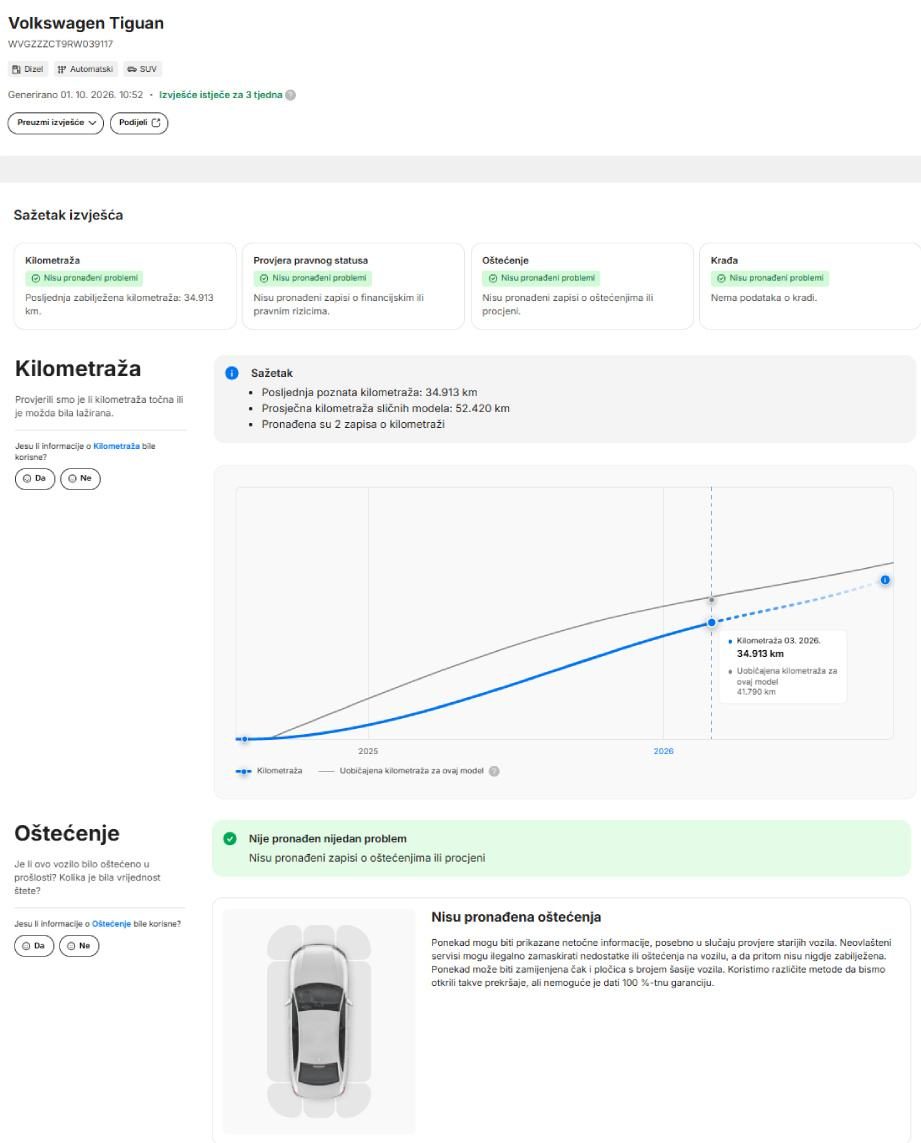Answer Da for Kilometraža feedback
The height and width of the screenshot is (1143, 921).
pos(35,479)
